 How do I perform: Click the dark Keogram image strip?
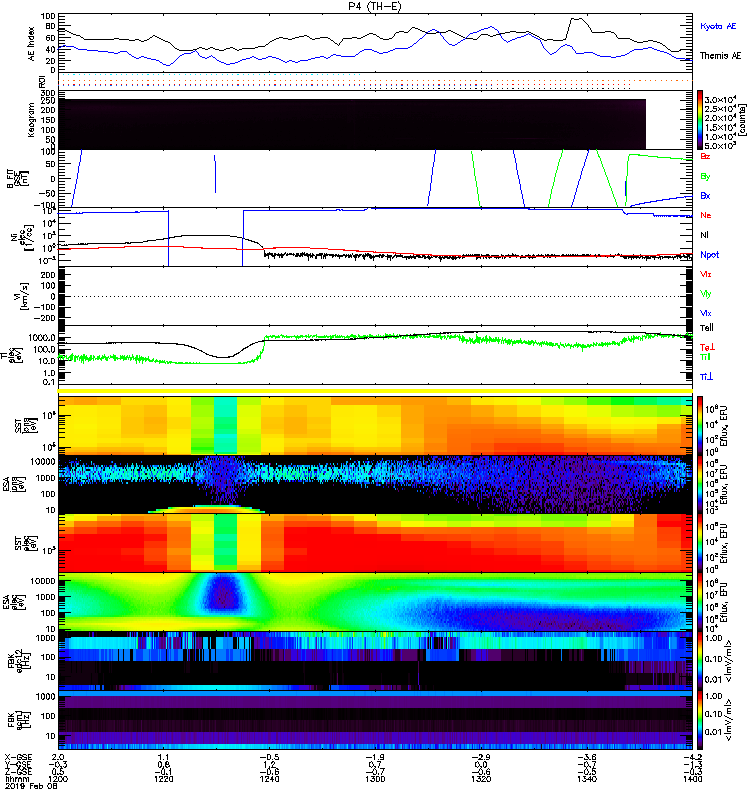[x=352, y=124]
